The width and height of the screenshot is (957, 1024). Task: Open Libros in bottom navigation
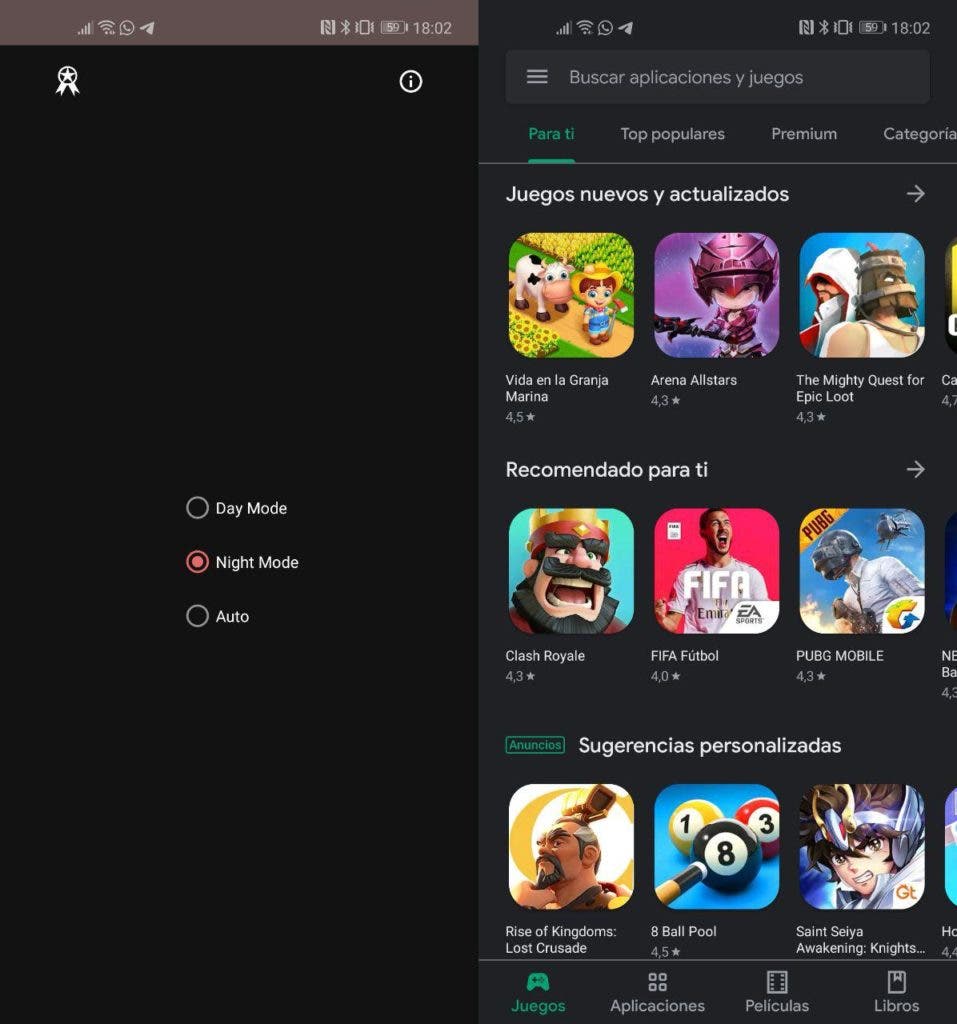(896, 992)
